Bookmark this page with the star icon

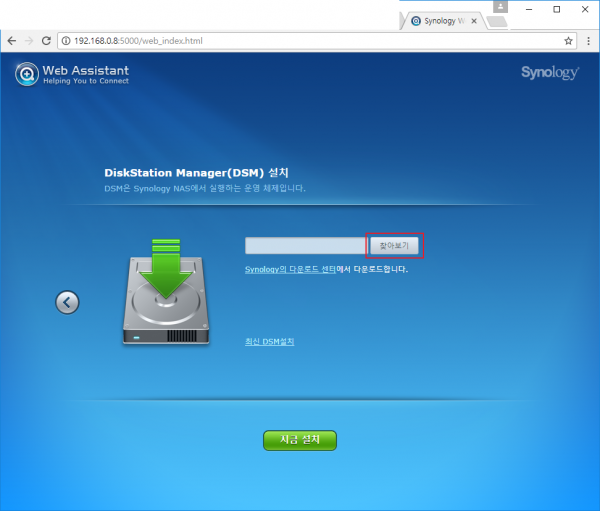(568, 41)
